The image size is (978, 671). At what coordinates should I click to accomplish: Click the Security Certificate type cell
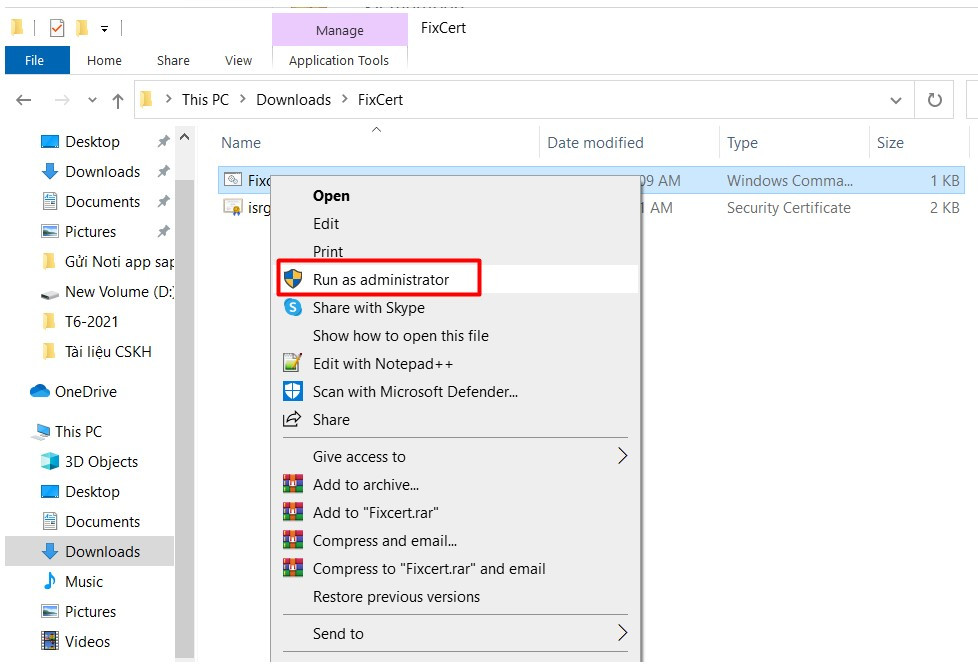(788, 208)
